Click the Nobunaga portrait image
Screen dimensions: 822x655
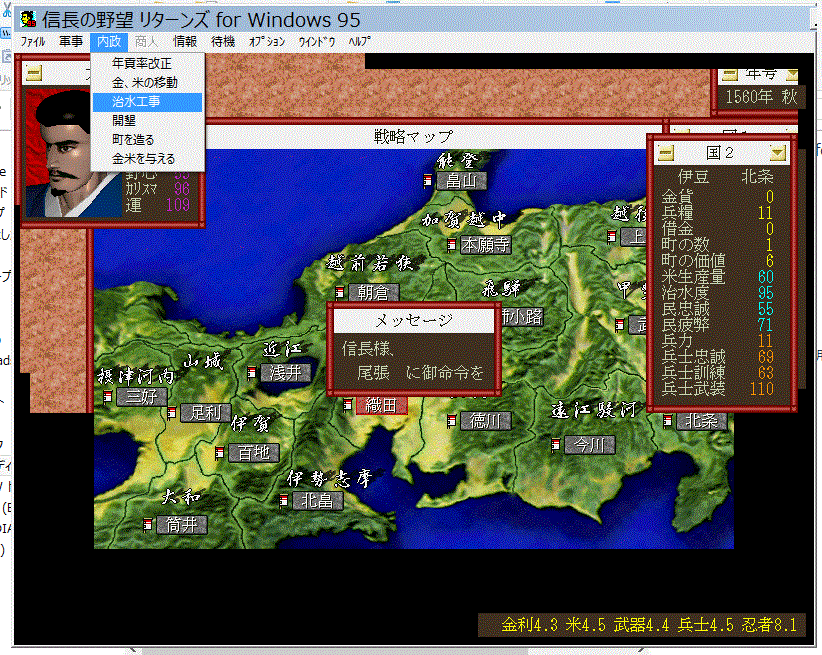(73, 153)
